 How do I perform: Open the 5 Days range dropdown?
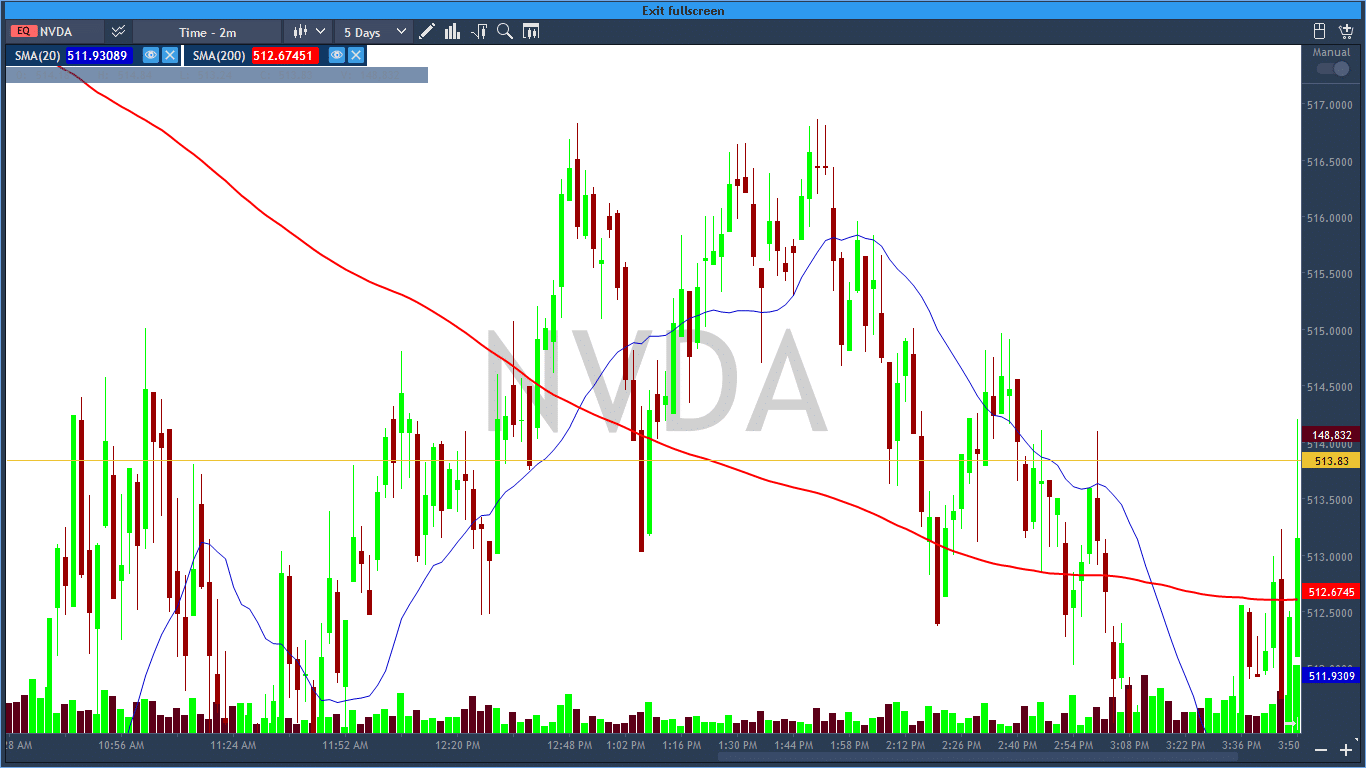click(375, 32)
